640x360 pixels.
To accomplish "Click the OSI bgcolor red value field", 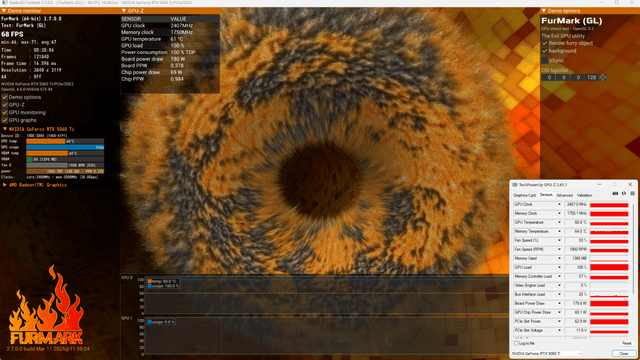I will [549, 77].
